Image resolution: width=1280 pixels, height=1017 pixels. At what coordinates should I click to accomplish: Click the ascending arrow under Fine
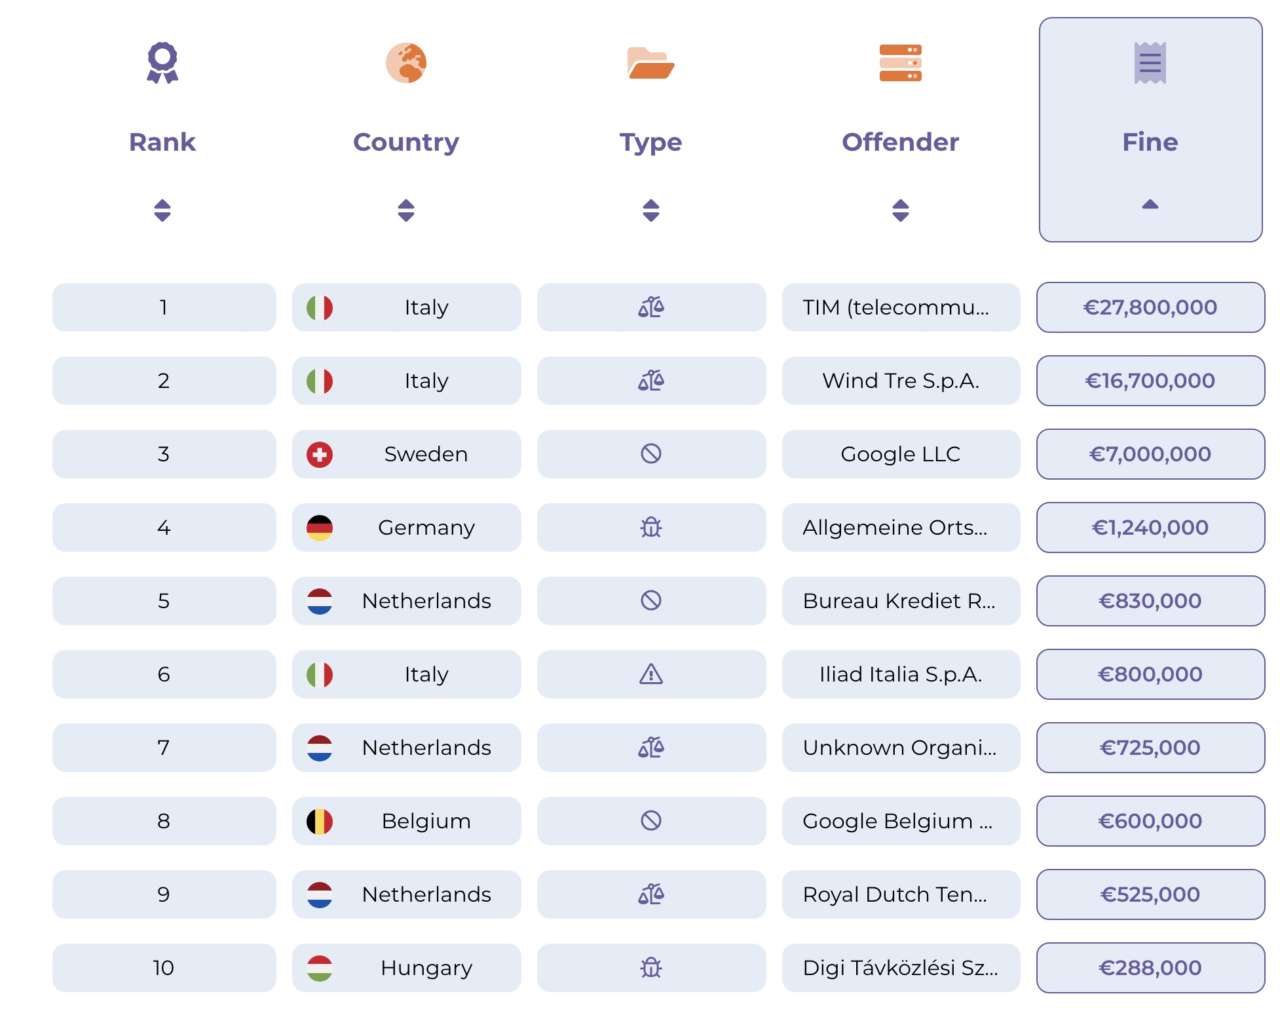pyautogui.click(x=1150, y=204)
